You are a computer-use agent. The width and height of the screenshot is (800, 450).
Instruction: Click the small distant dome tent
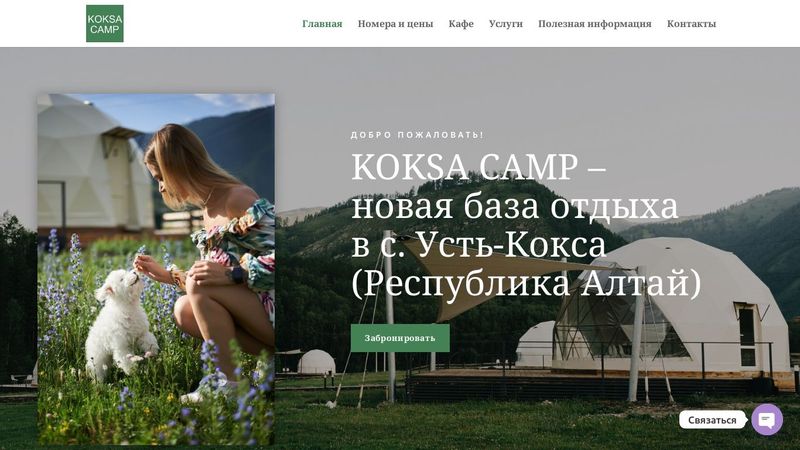[316, 362]
